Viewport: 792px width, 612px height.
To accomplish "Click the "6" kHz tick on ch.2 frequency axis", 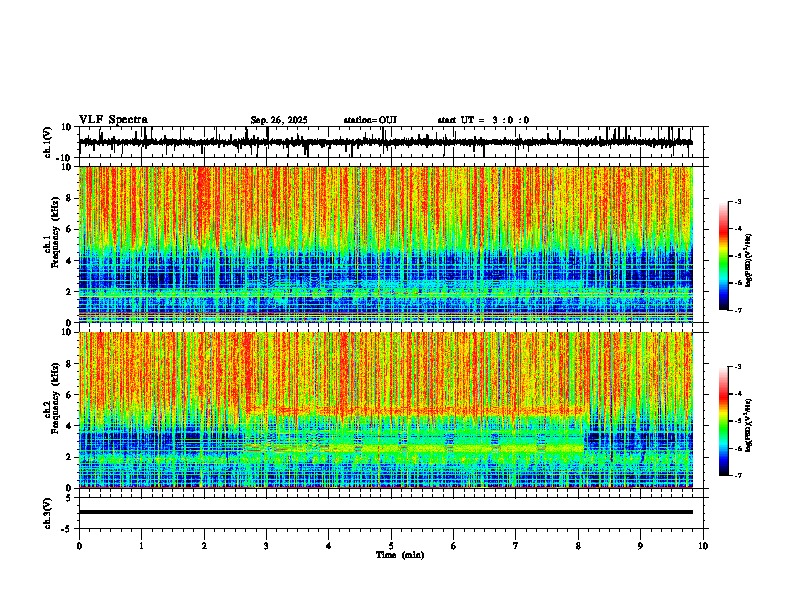I will pos(69,395).
